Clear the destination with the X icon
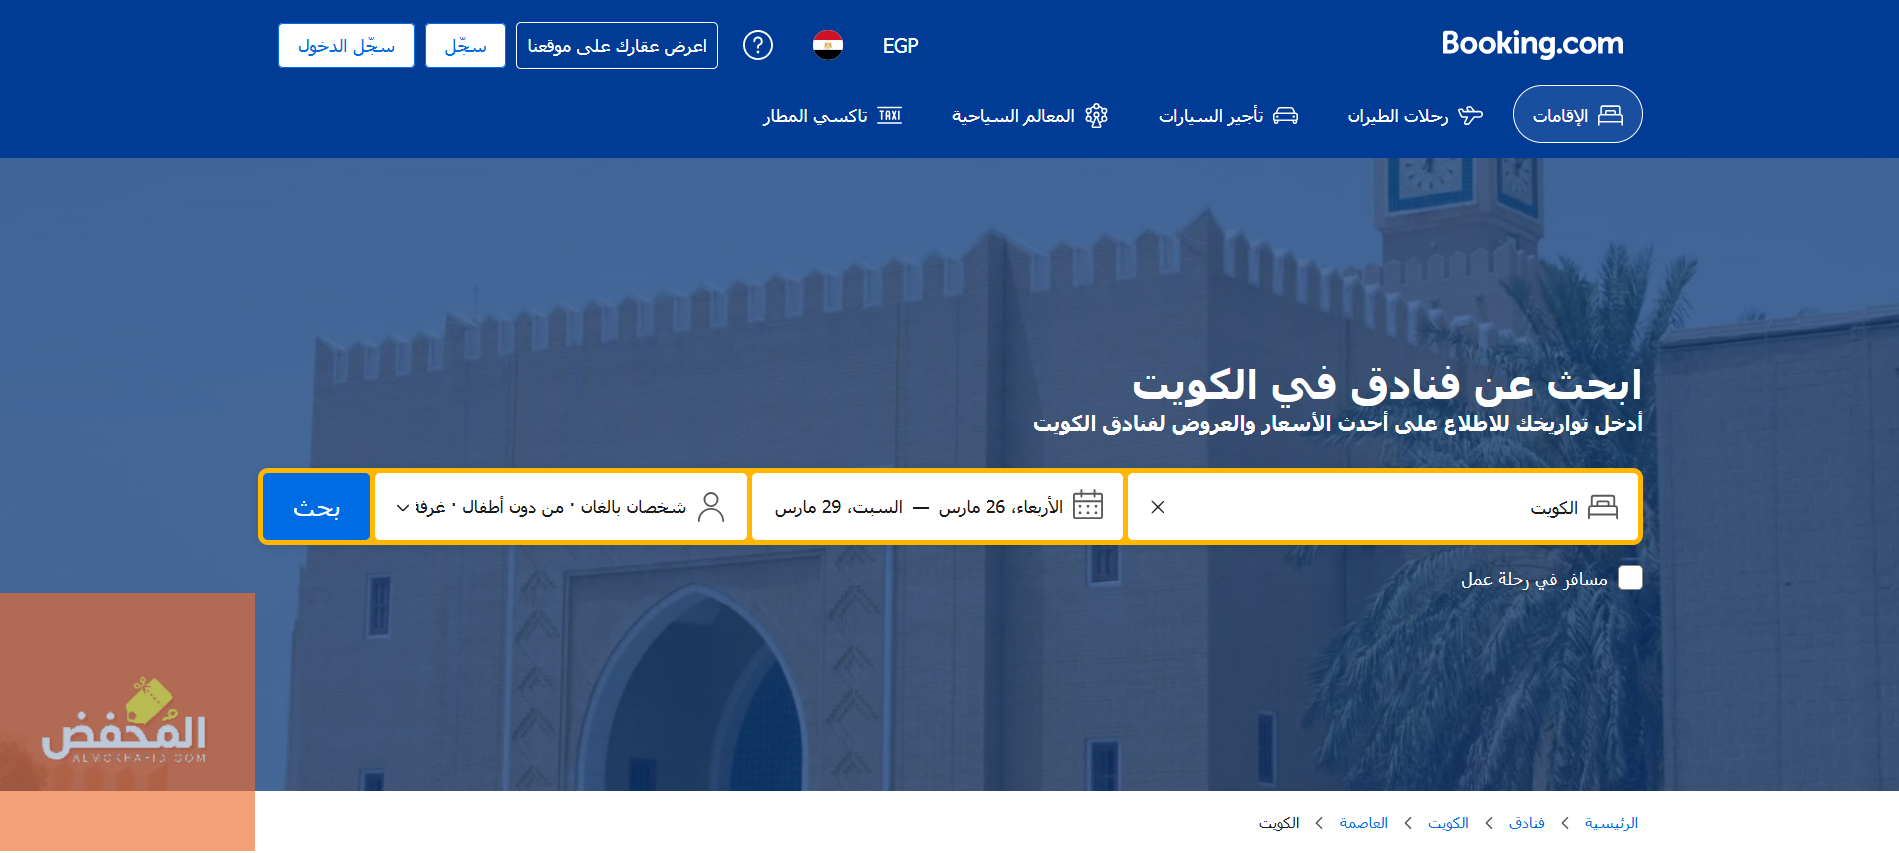The height and width of the screenshot is (853, 1899). pyautogui.click(x=1157, y=507)
